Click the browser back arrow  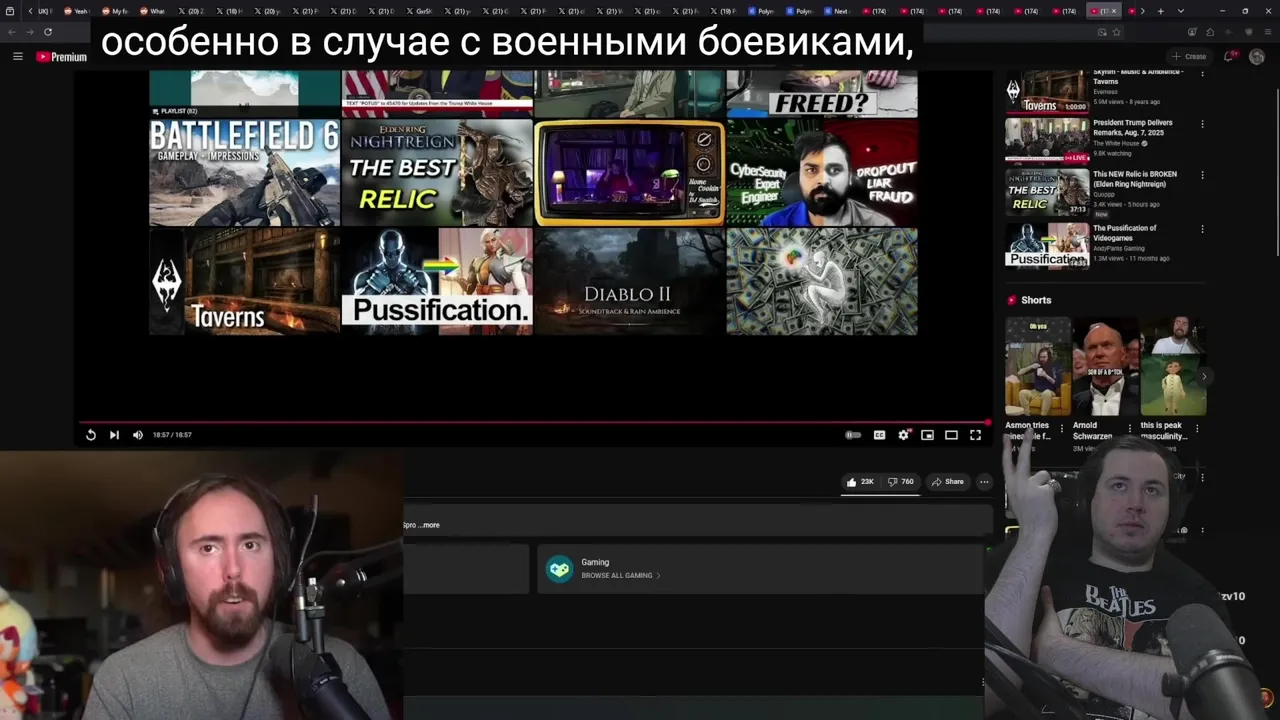[12, 32]
